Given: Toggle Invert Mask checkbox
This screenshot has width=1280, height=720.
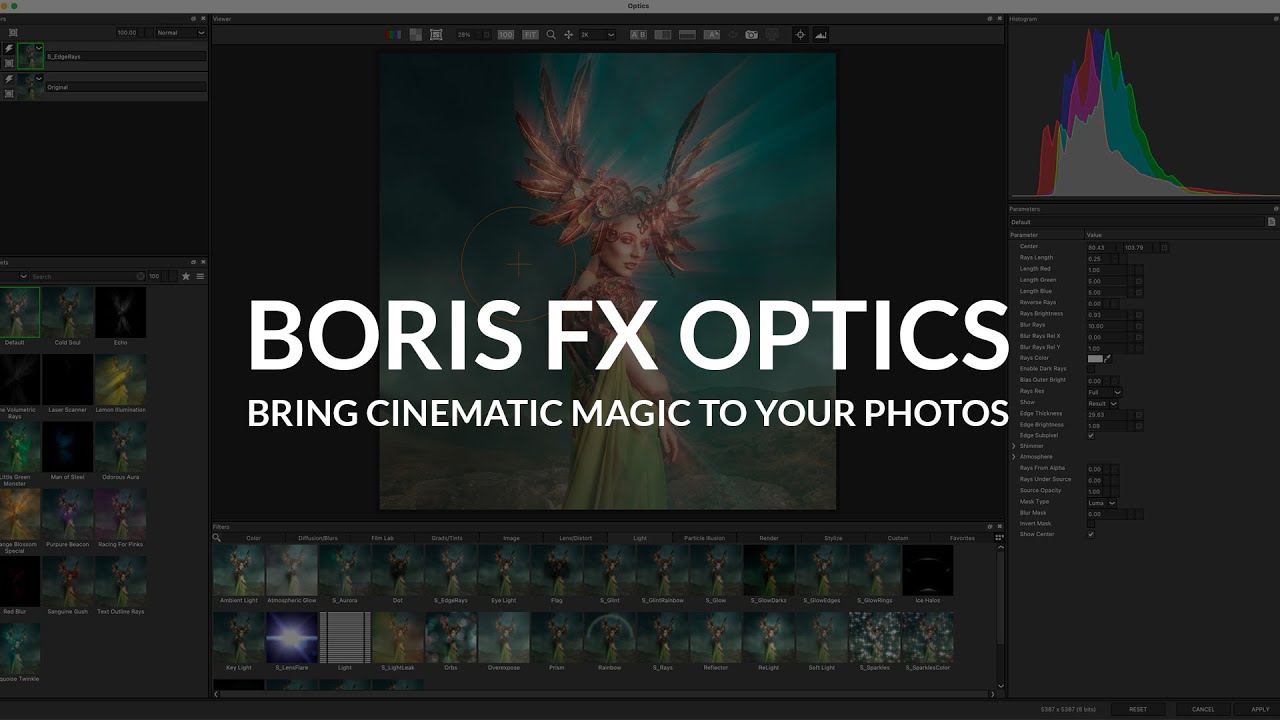Looking at the screenshot, I should [x=1091, y=524].
